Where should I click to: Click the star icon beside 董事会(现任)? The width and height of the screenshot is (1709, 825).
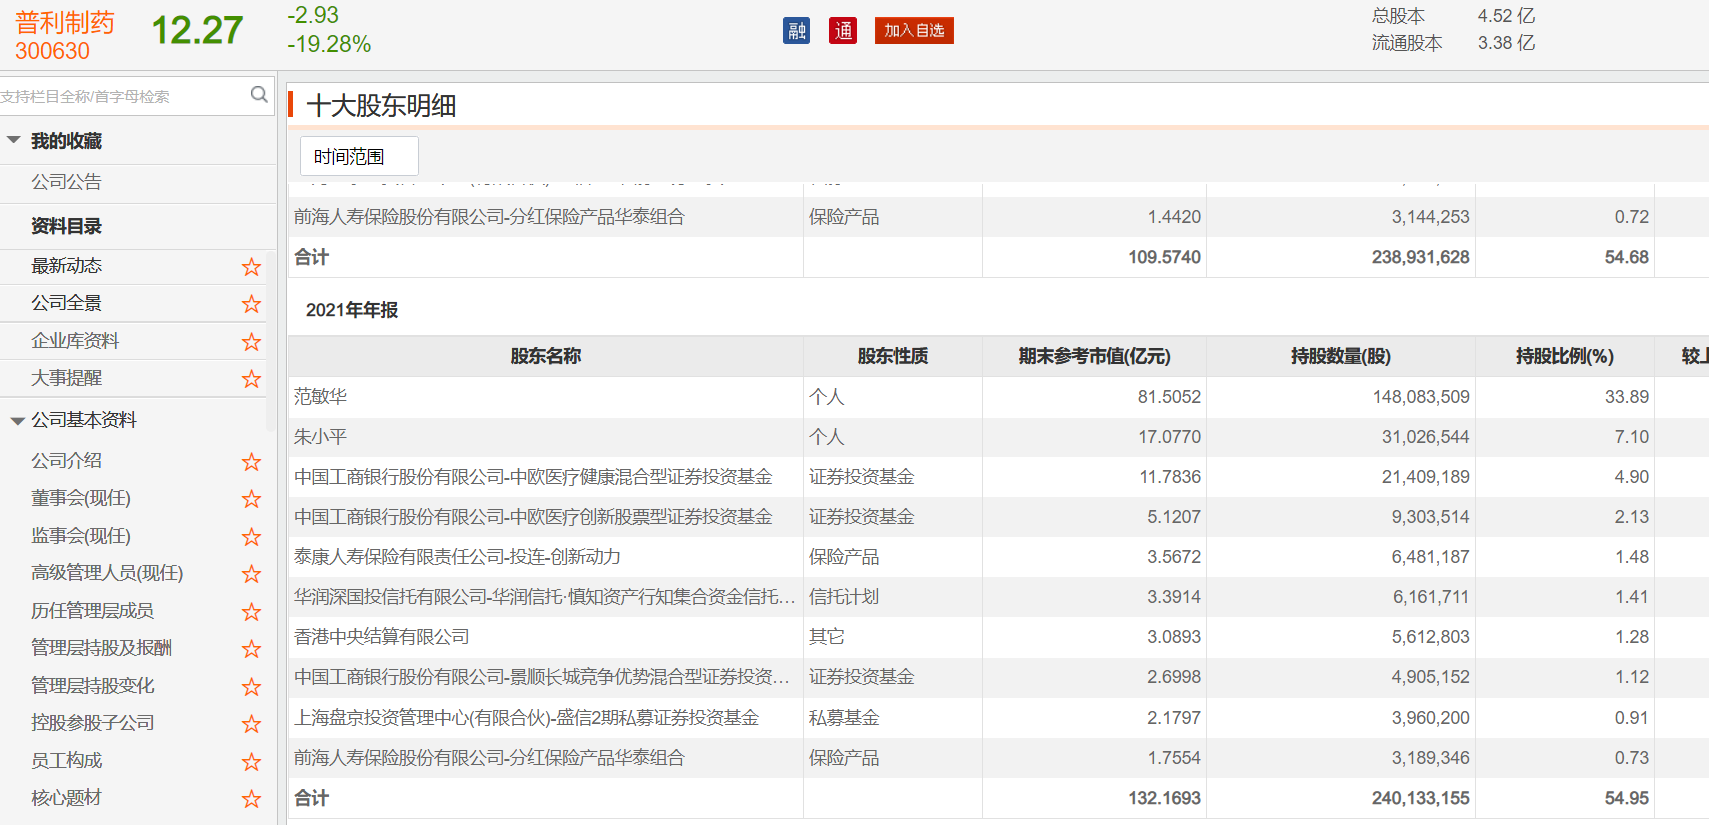[251, 499]
